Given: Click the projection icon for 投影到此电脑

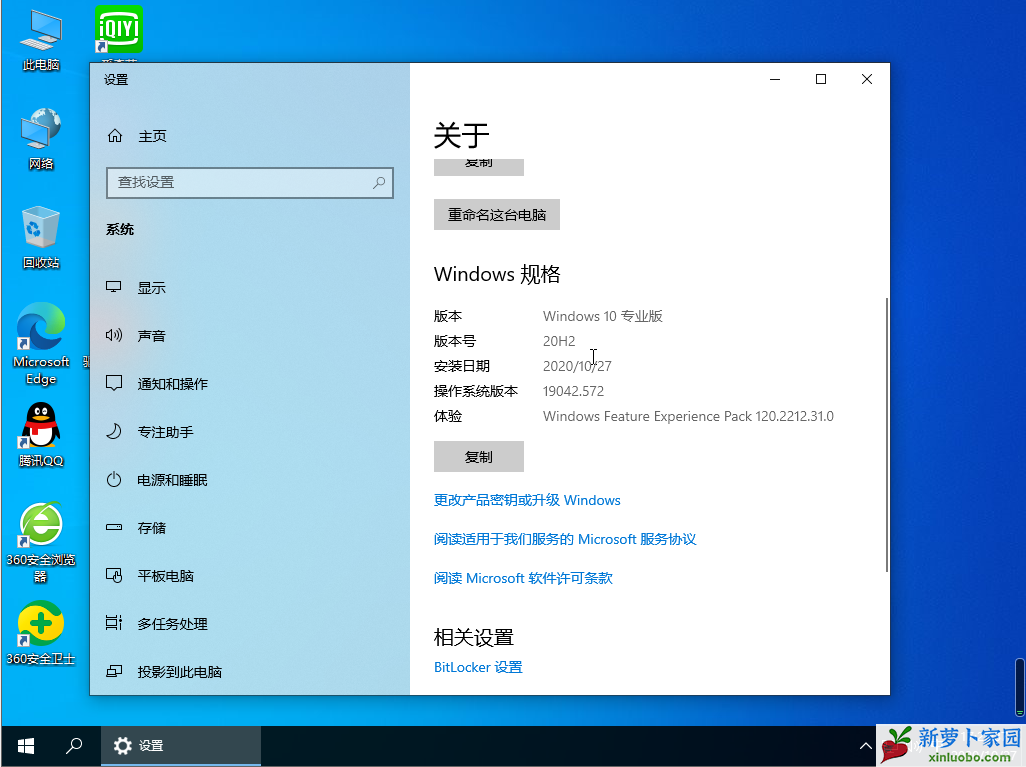Looking at the screenshot, I should pos(114,671).
